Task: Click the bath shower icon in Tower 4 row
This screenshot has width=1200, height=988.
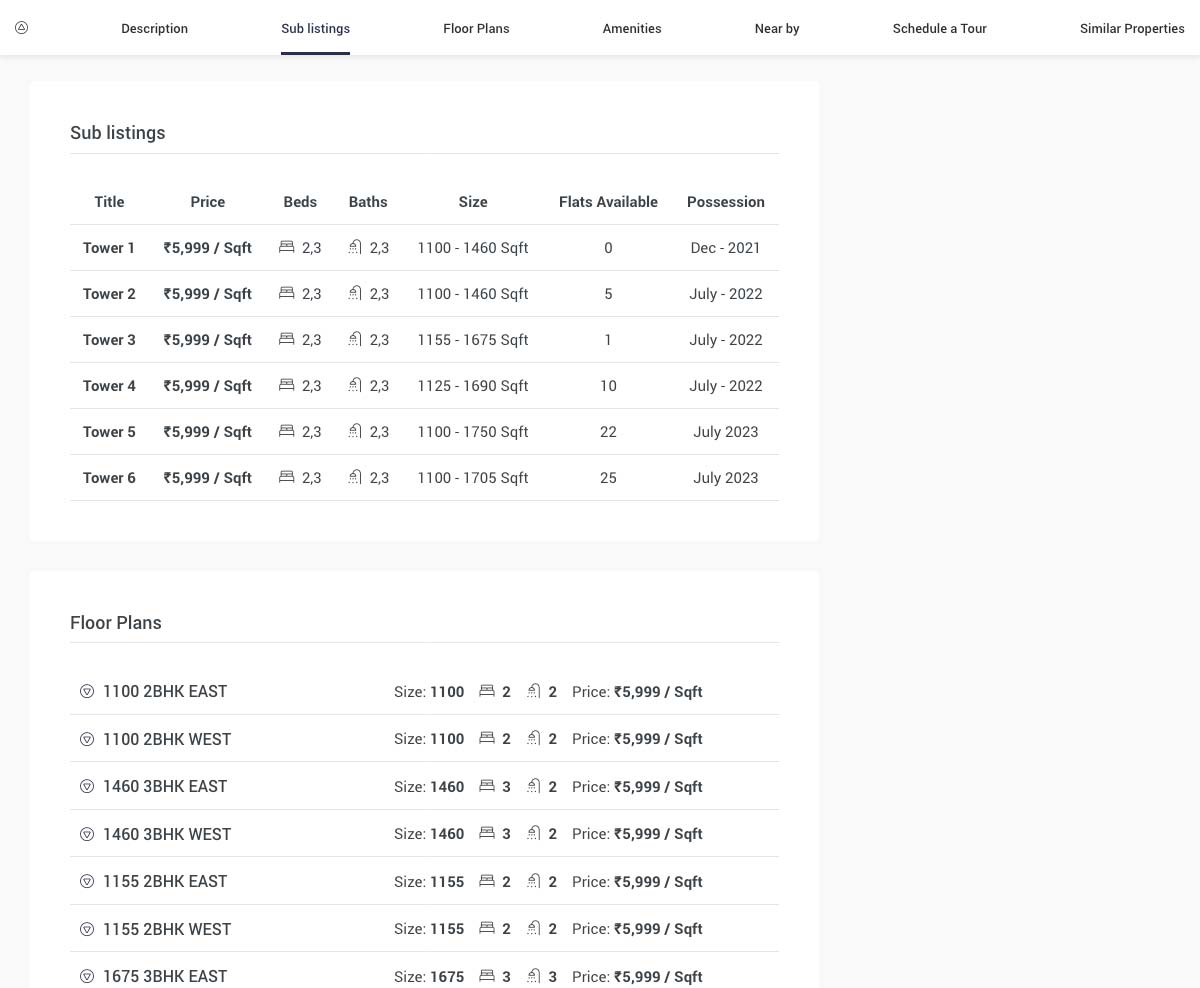Action: [x=355, y=385]
